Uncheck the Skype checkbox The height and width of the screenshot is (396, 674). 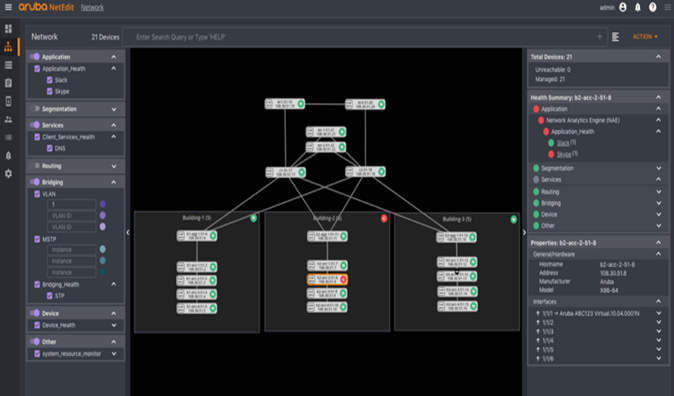click(49, 91)
